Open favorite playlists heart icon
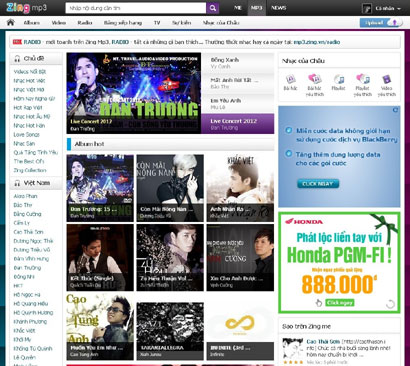 coord(363,79)
